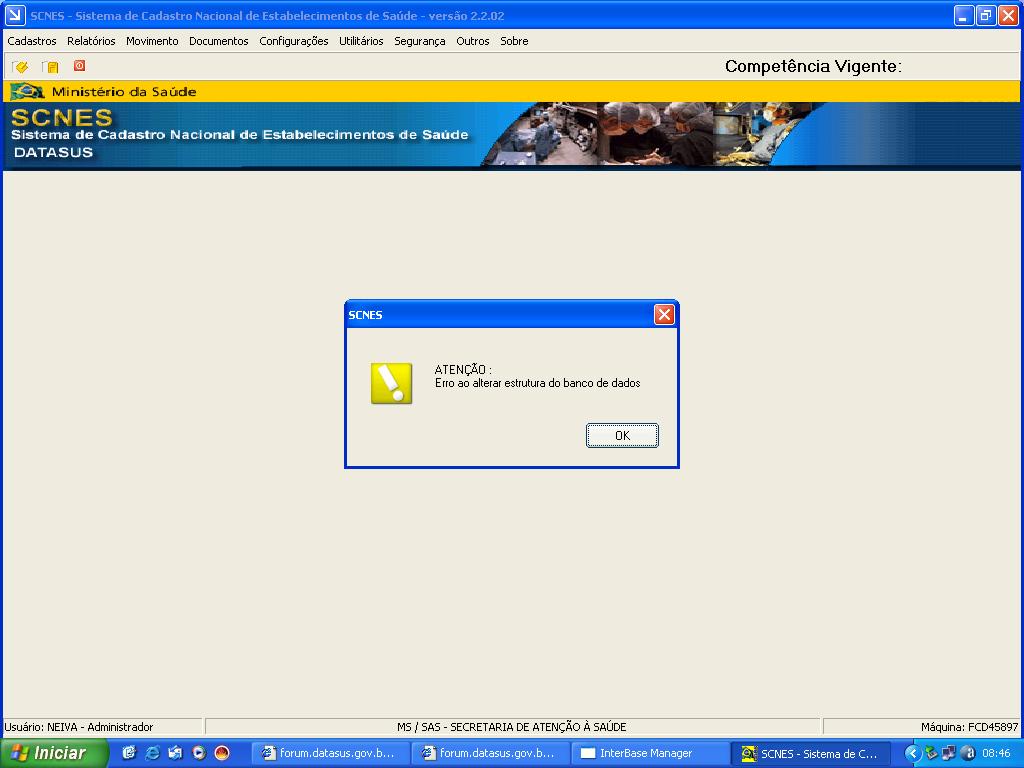Image resolution: width=1024 pixels, height=768 pixels.
Task: Close the SCNES error dialog with X
Action: (664, 315)
